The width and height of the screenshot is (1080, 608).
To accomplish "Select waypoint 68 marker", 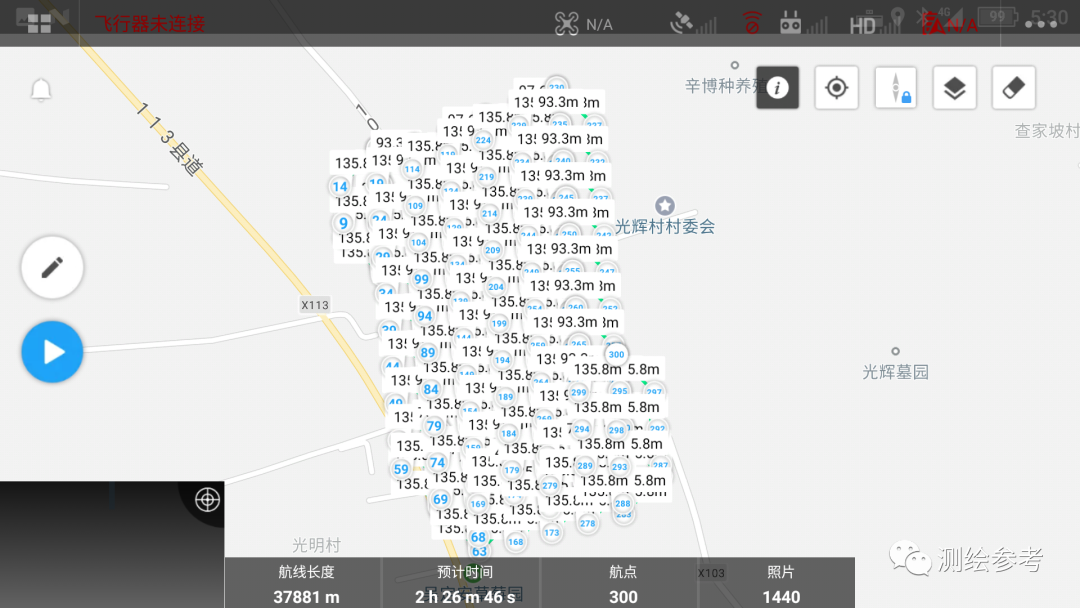I will pos(478,537).
